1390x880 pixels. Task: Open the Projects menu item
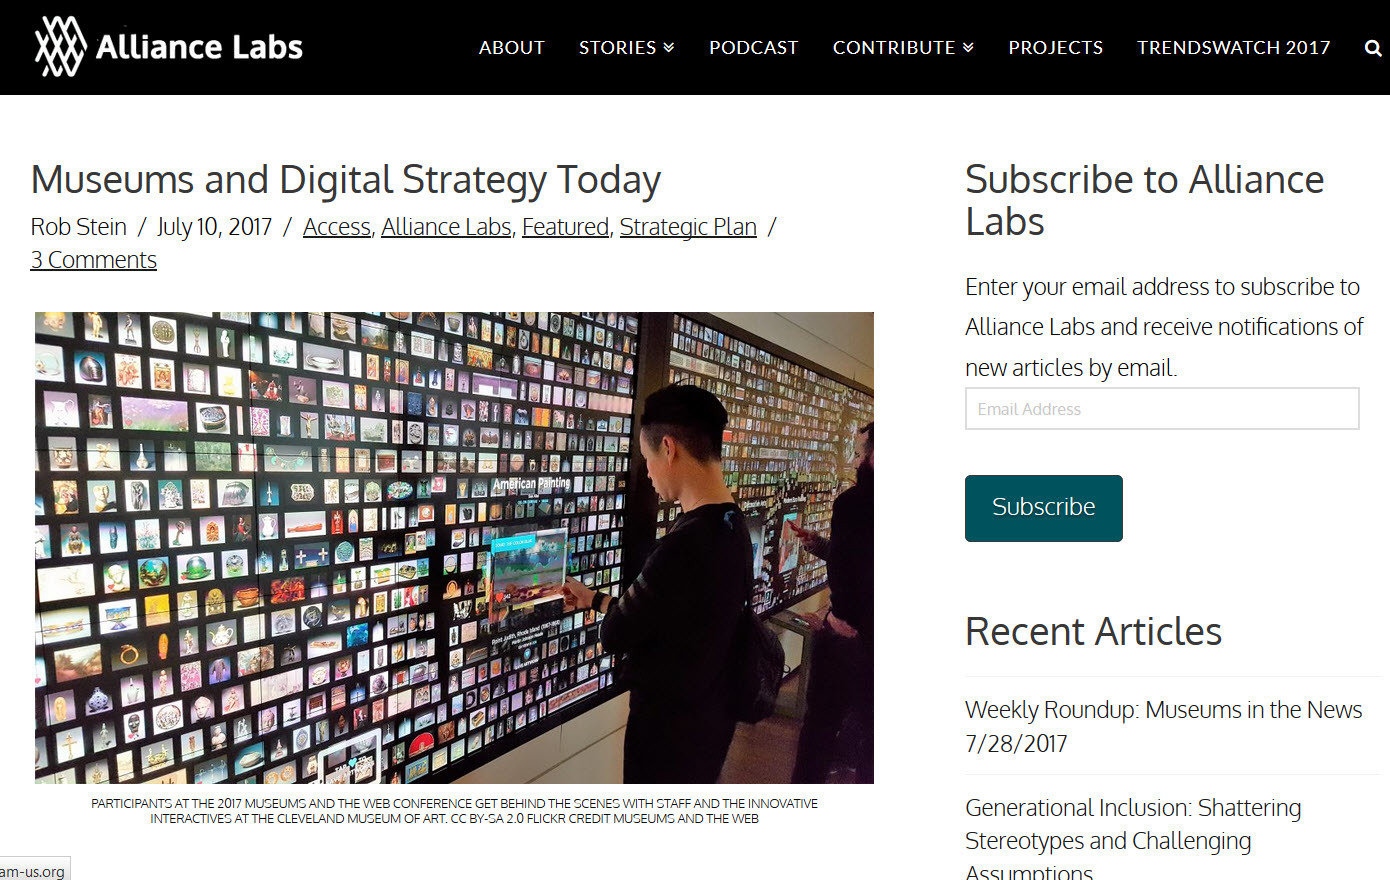1055,47
